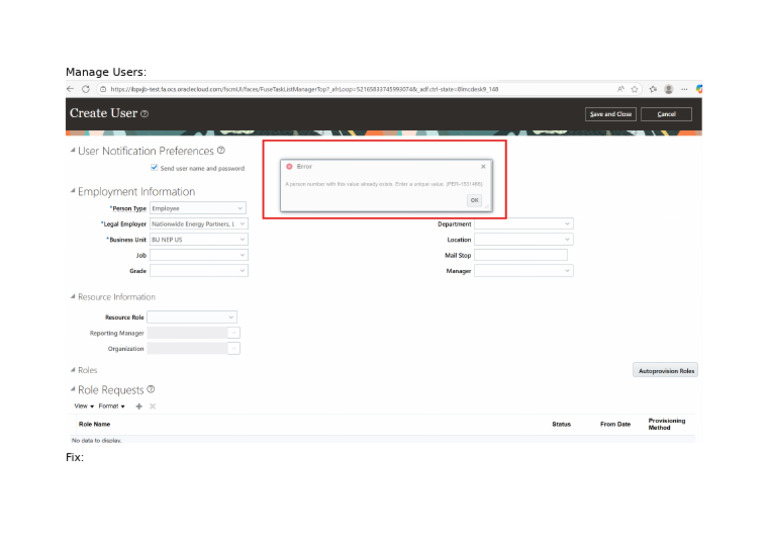Screen dimensions: 768x543
Task: Sort by Role Name column header
Action: coord(95,424)
